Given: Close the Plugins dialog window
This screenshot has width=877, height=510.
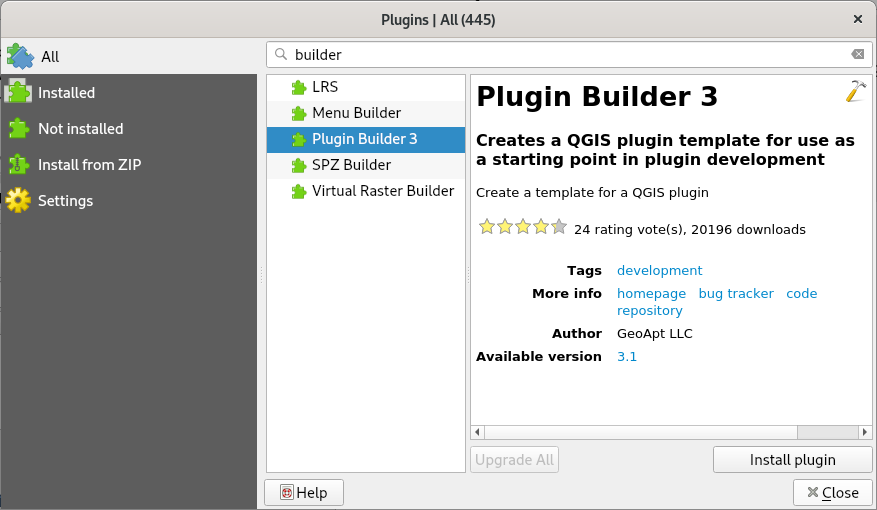Looking at the screenshot, I should tap(857, 20).
